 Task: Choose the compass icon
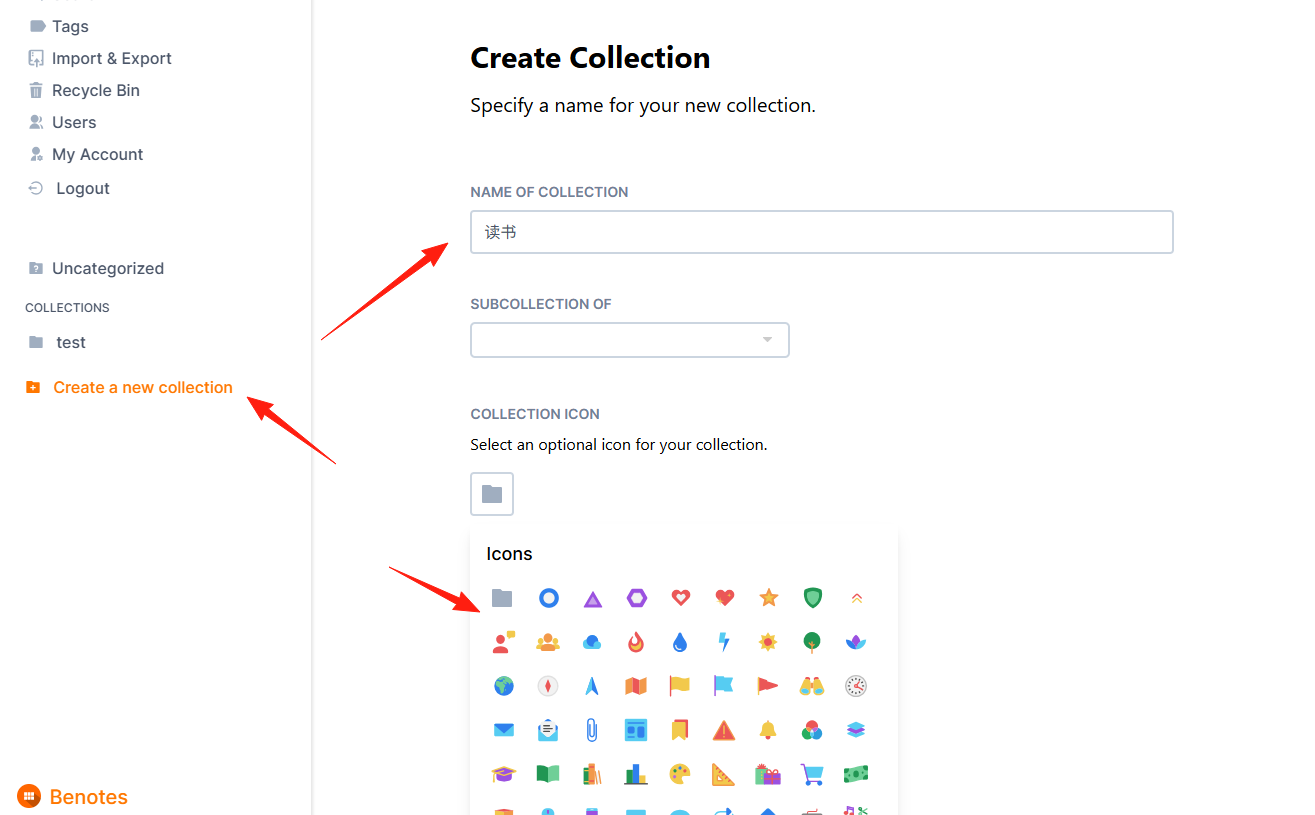(548, 686)
